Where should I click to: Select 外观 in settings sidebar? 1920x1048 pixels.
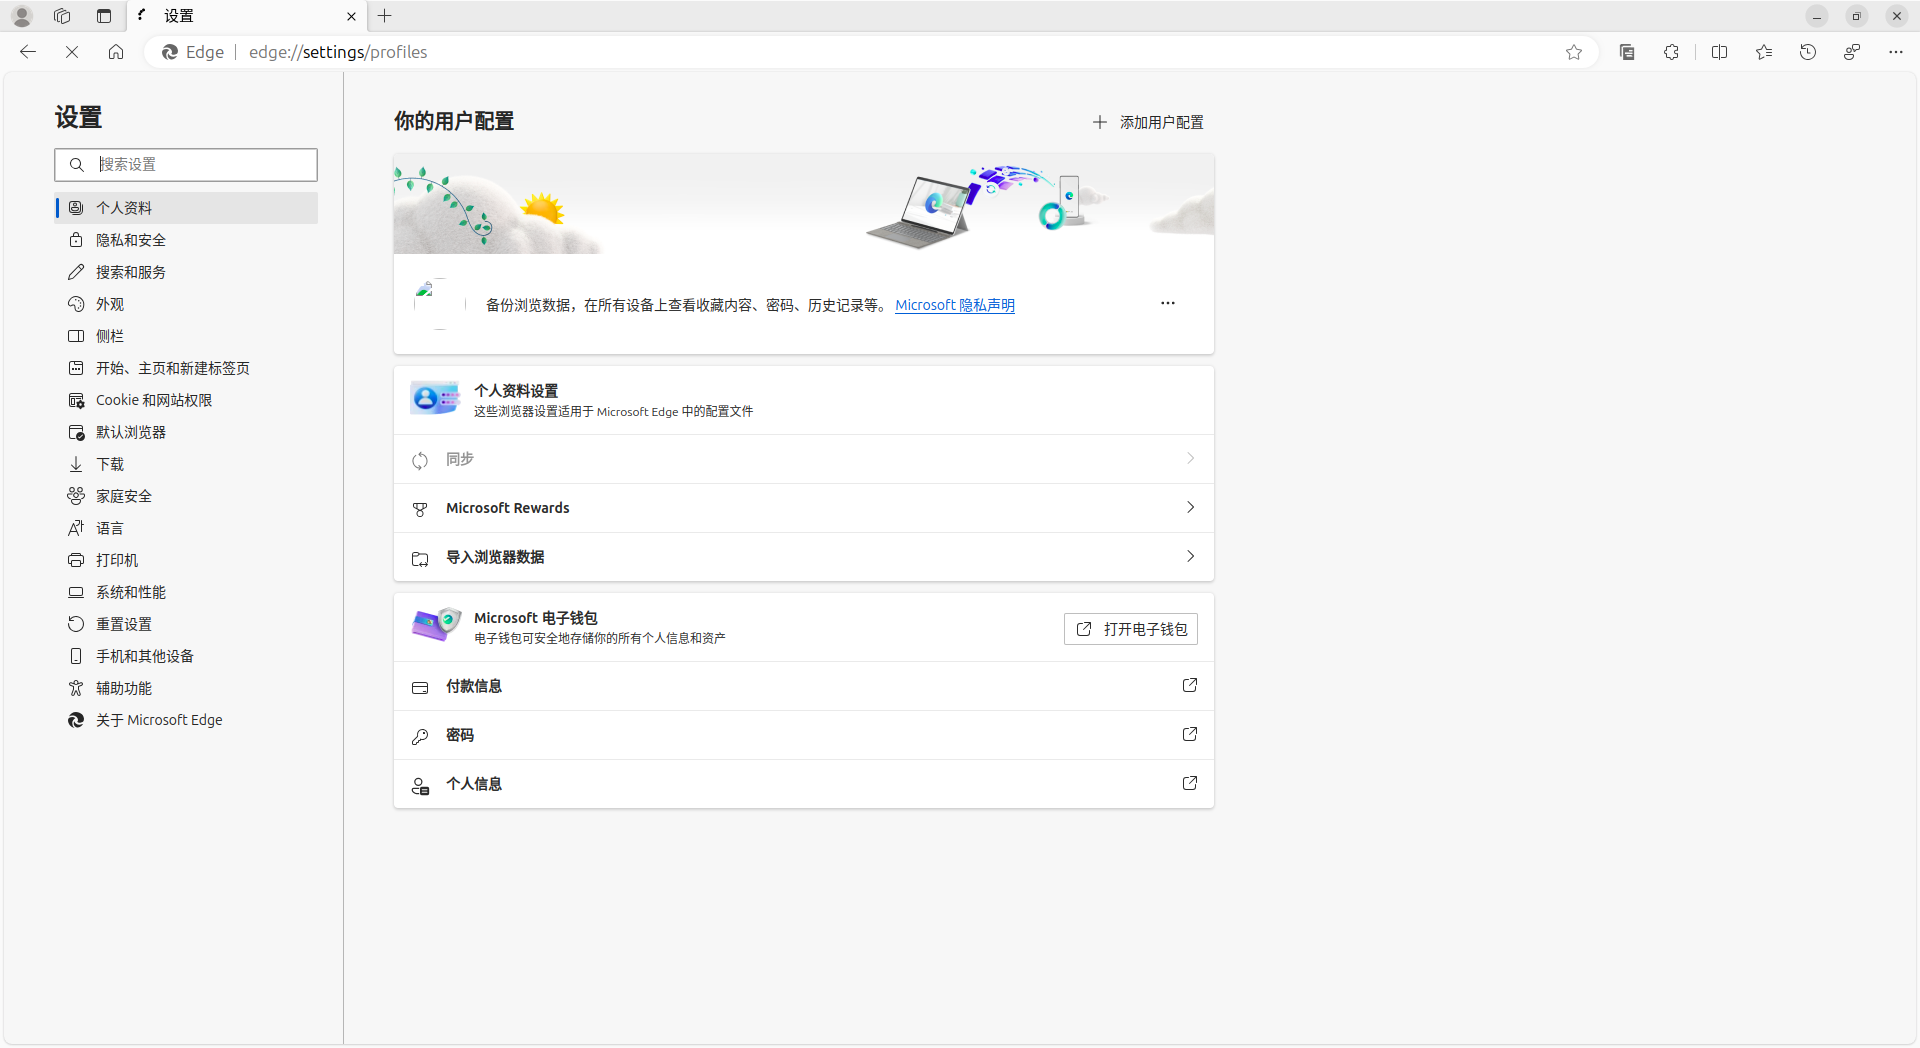[x=110, y=304]
